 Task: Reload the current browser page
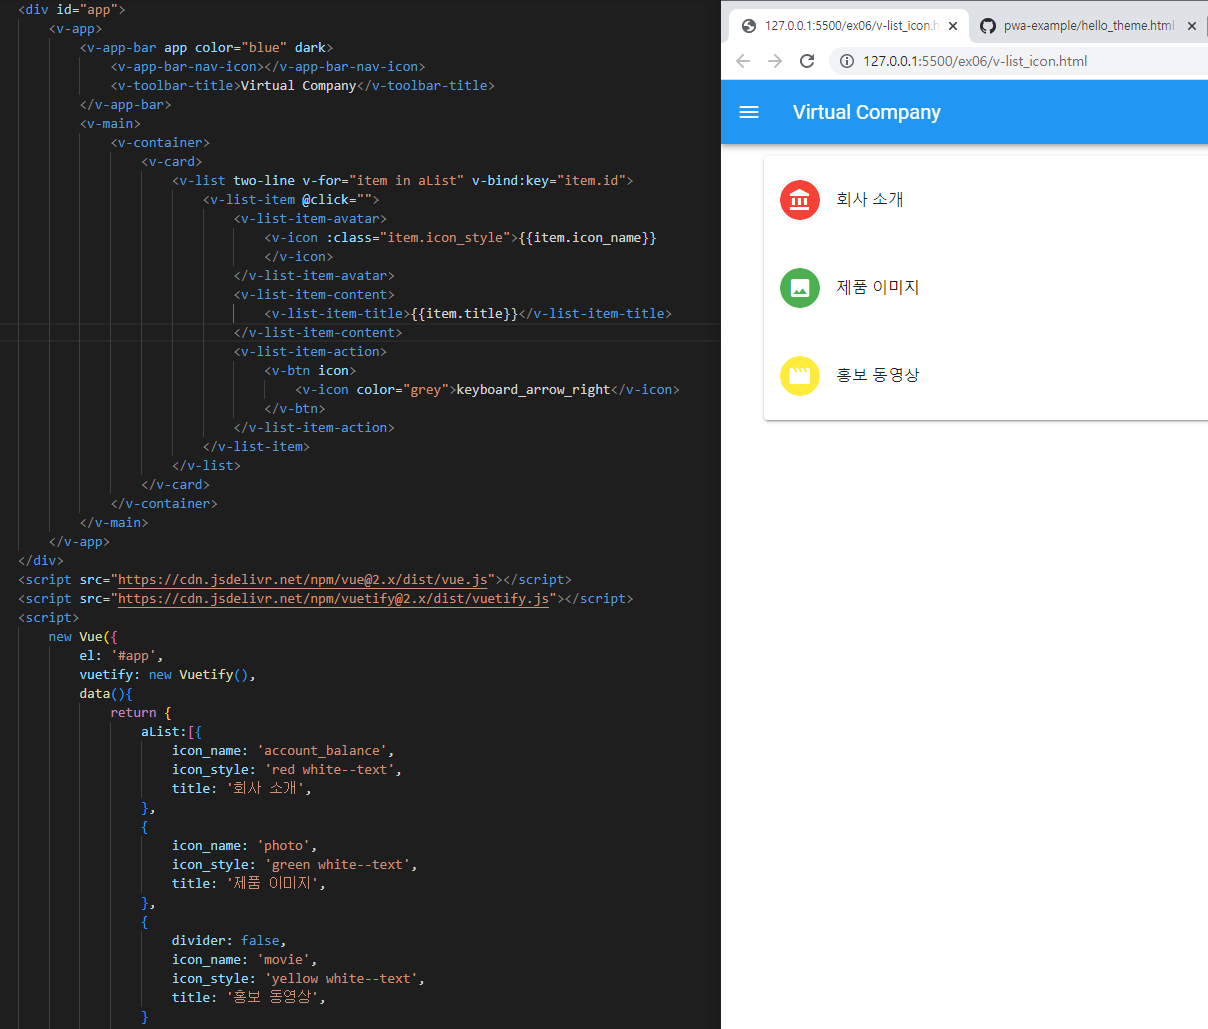pos(807,61)
